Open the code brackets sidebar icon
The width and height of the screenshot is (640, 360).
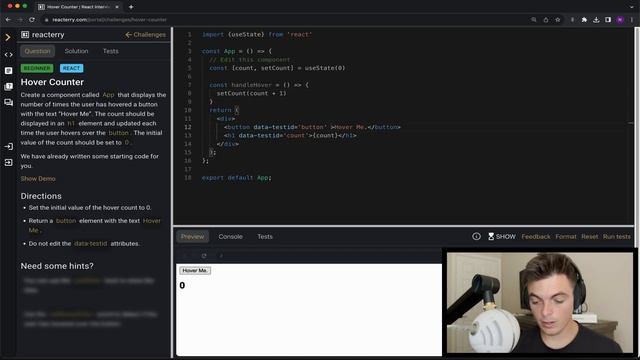[x=8, y=54]
